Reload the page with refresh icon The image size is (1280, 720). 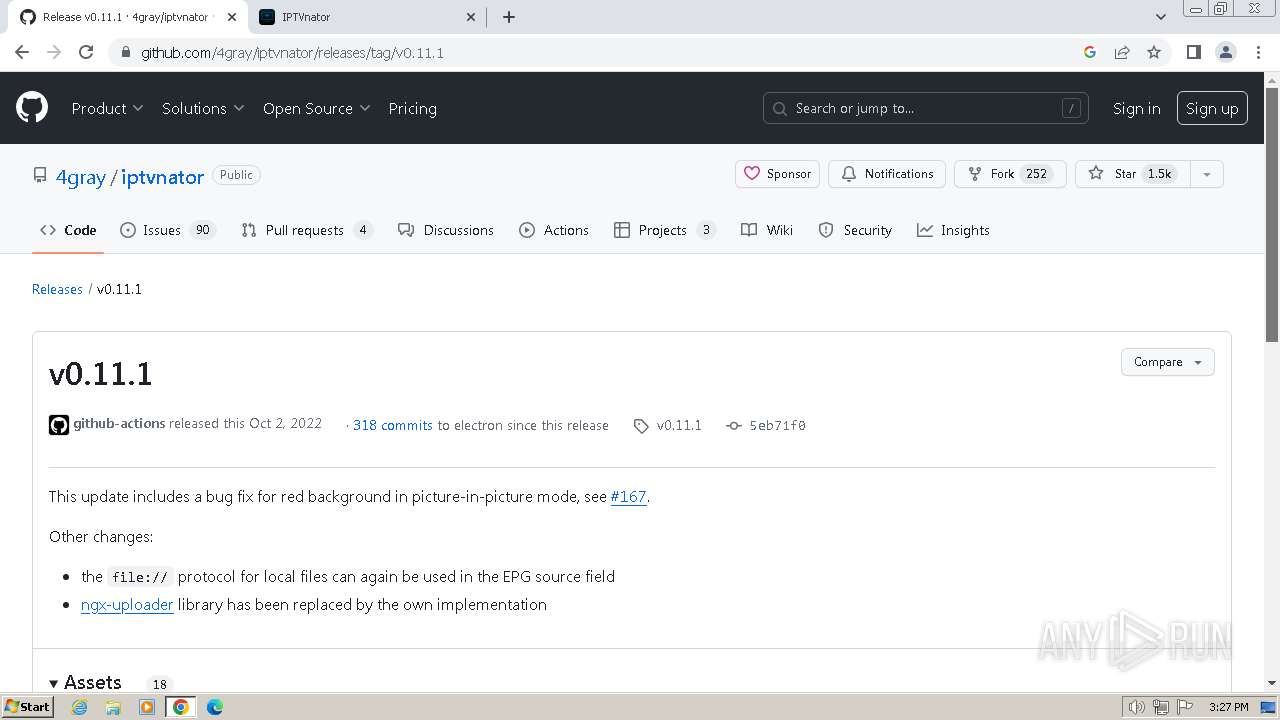[86, 52]
